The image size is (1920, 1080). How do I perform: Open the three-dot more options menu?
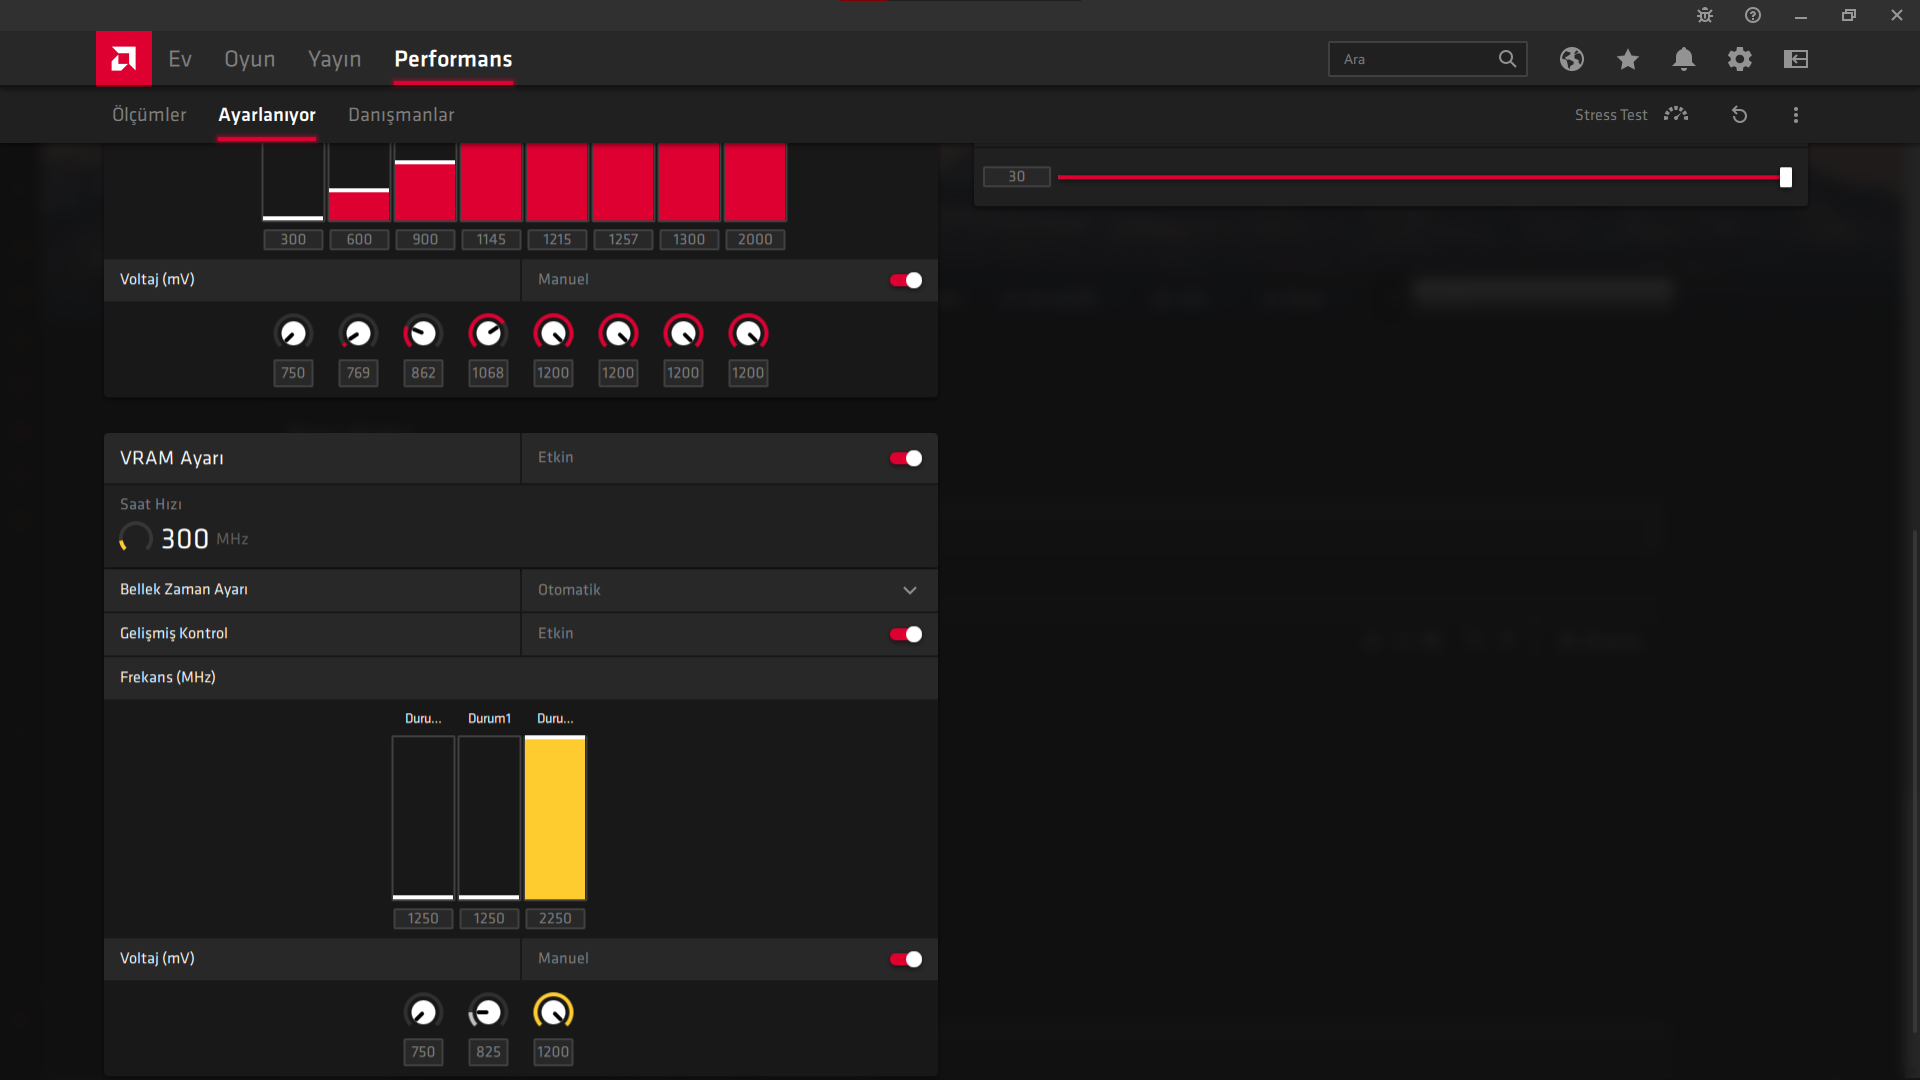(x=1795, y=115)
